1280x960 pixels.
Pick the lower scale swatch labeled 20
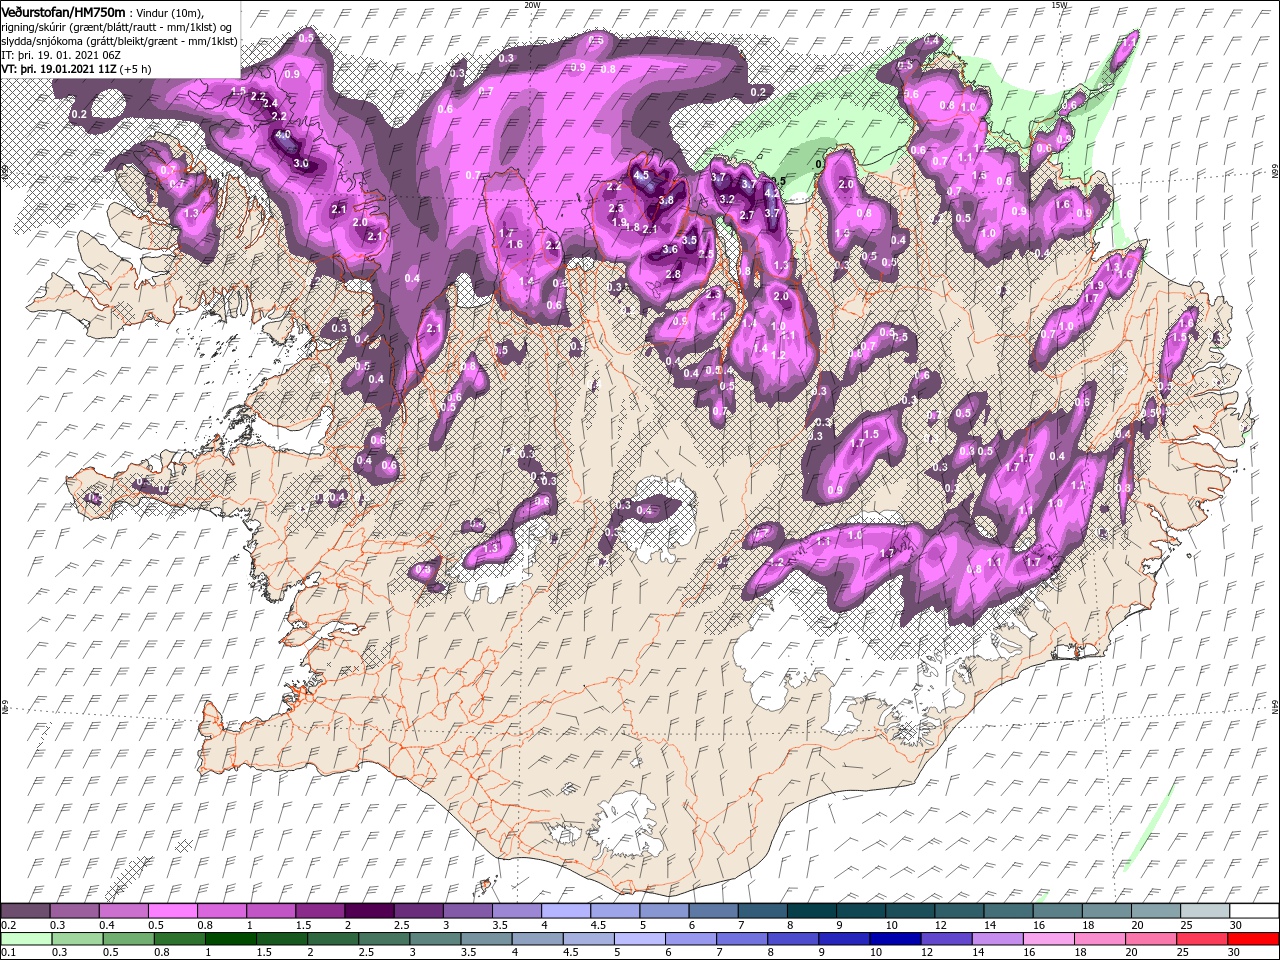coord(1152,938)
